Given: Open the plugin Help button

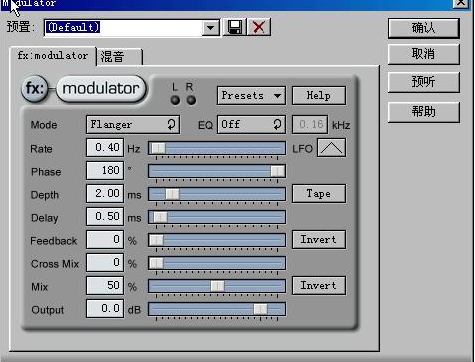Looking at the screenshot, I should click(319, 96).
